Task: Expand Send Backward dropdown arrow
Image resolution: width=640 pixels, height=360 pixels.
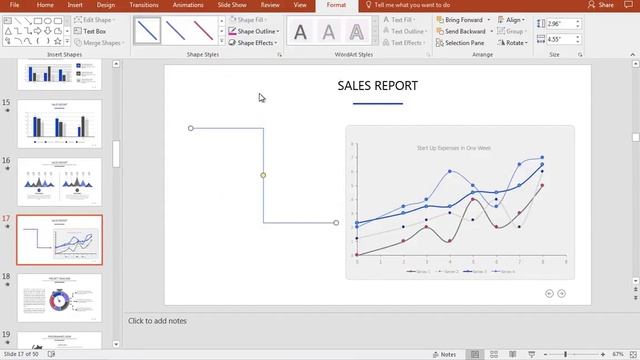Action: 491,31
